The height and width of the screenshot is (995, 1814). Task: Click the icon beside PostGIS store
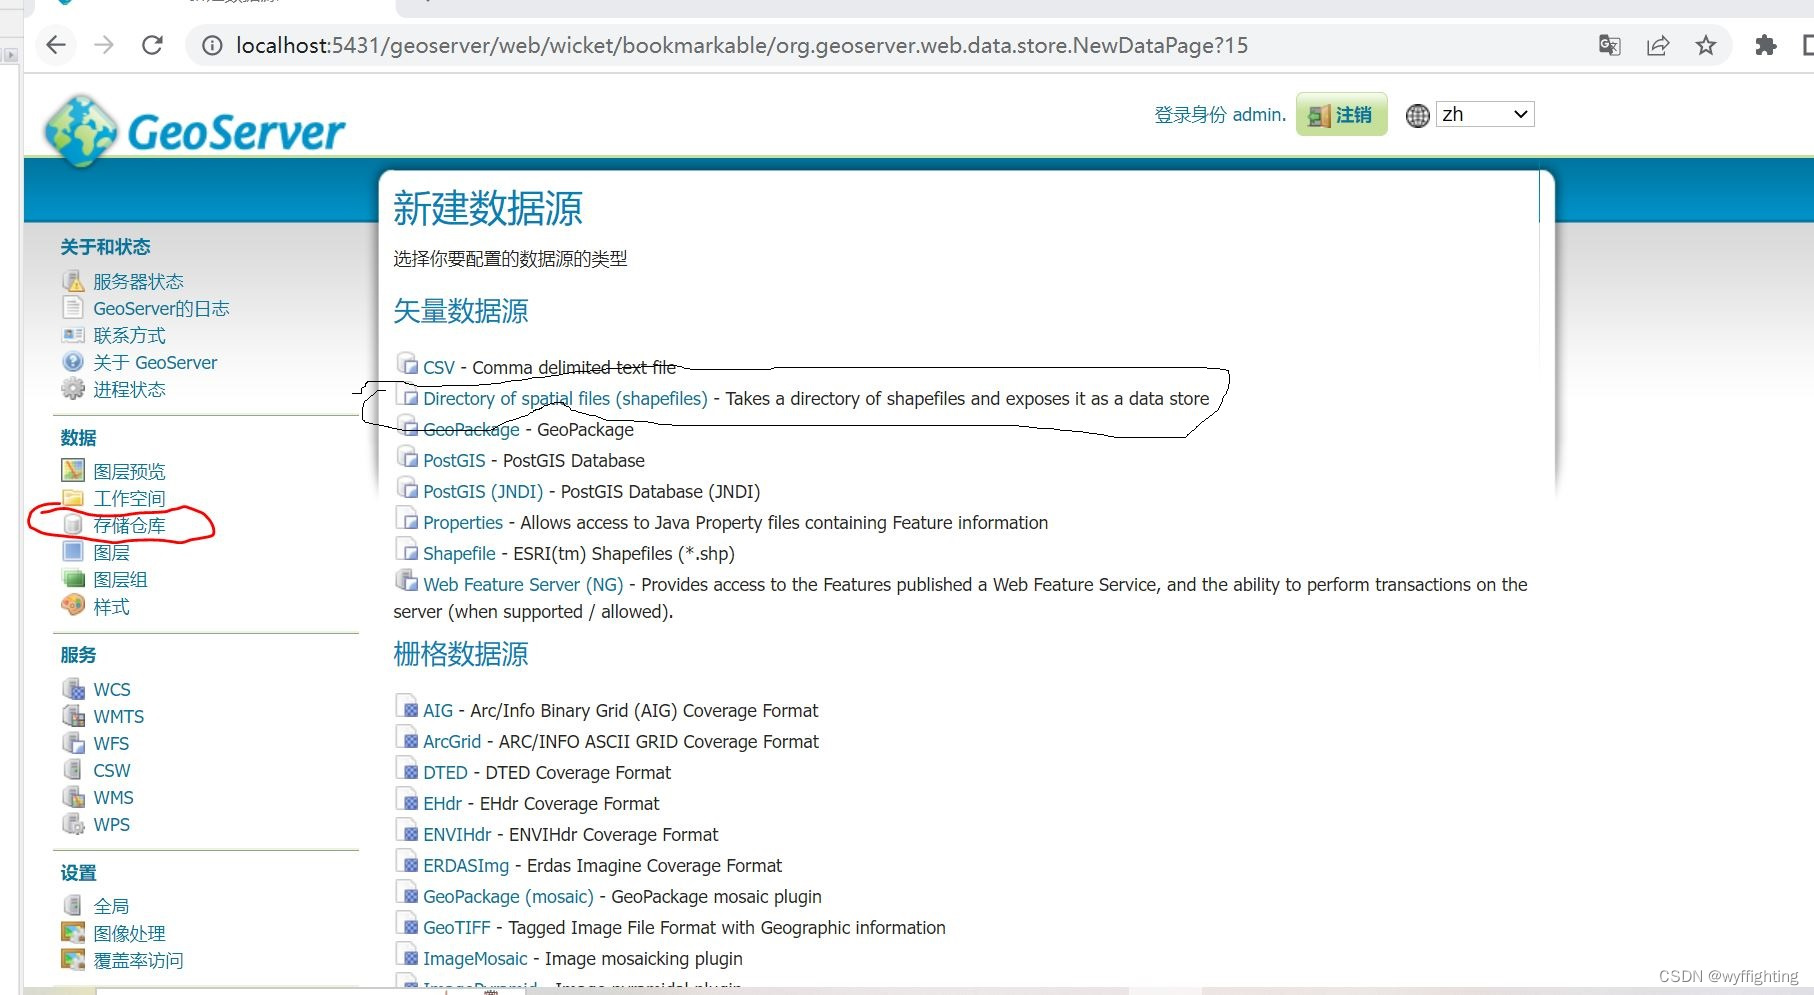(x=407, y=458)
